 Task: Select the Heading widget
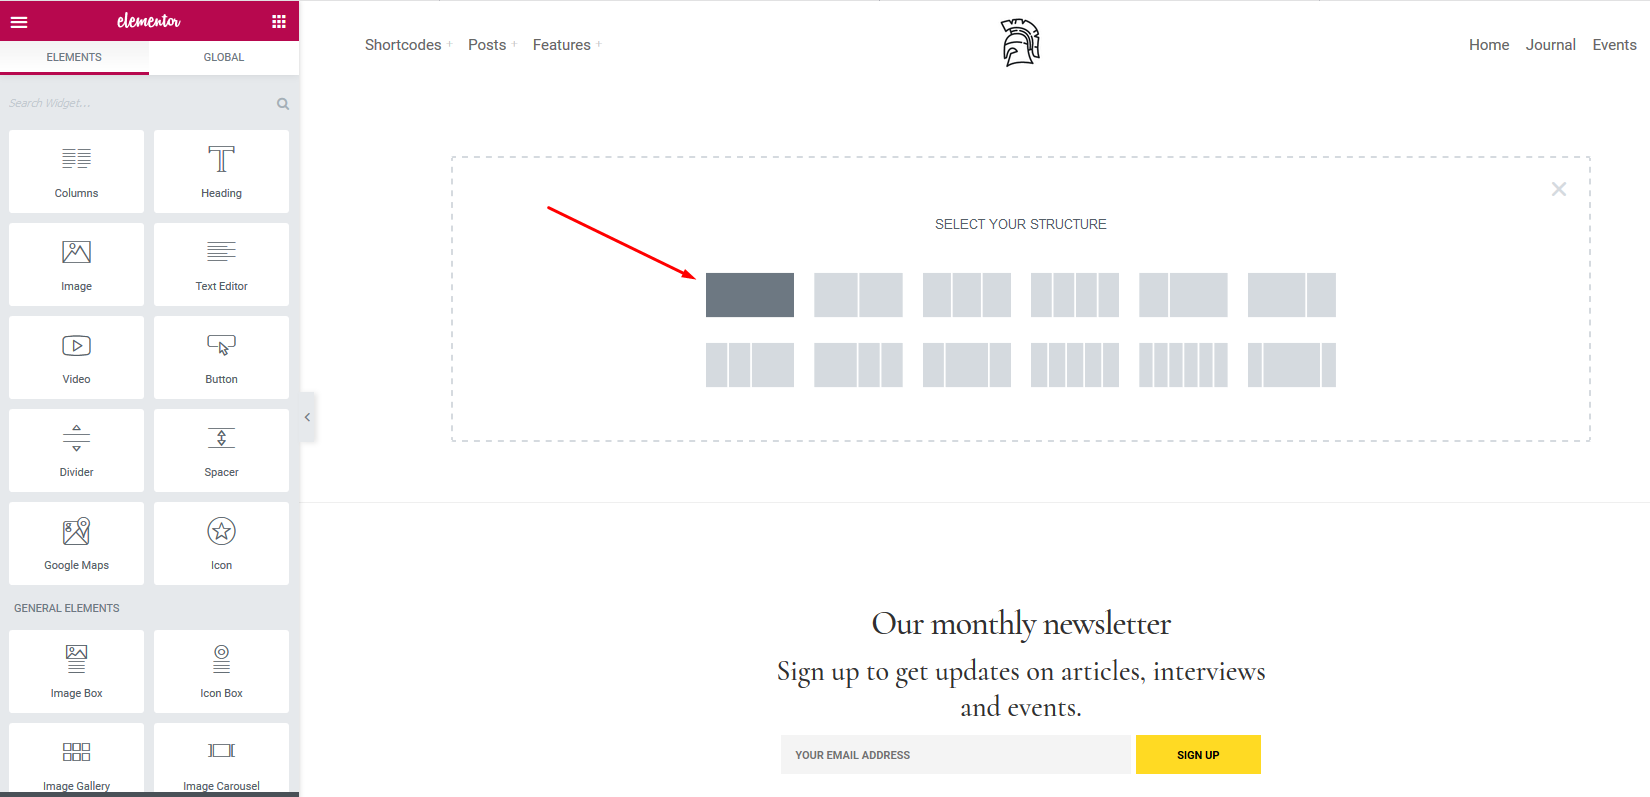click(221, 171)
